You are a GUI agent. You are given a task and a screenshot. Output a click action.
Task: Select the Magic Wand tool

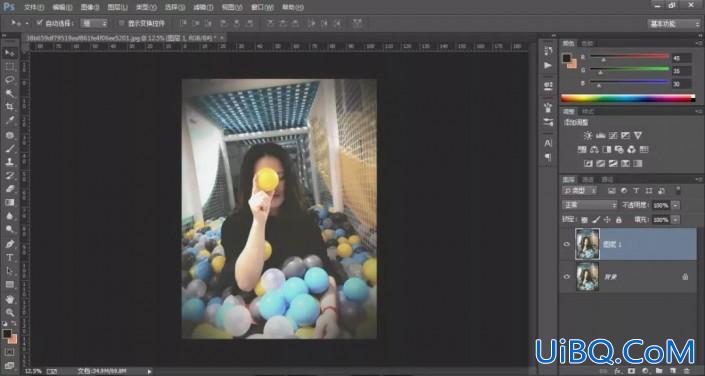click(x=9, y=94)
